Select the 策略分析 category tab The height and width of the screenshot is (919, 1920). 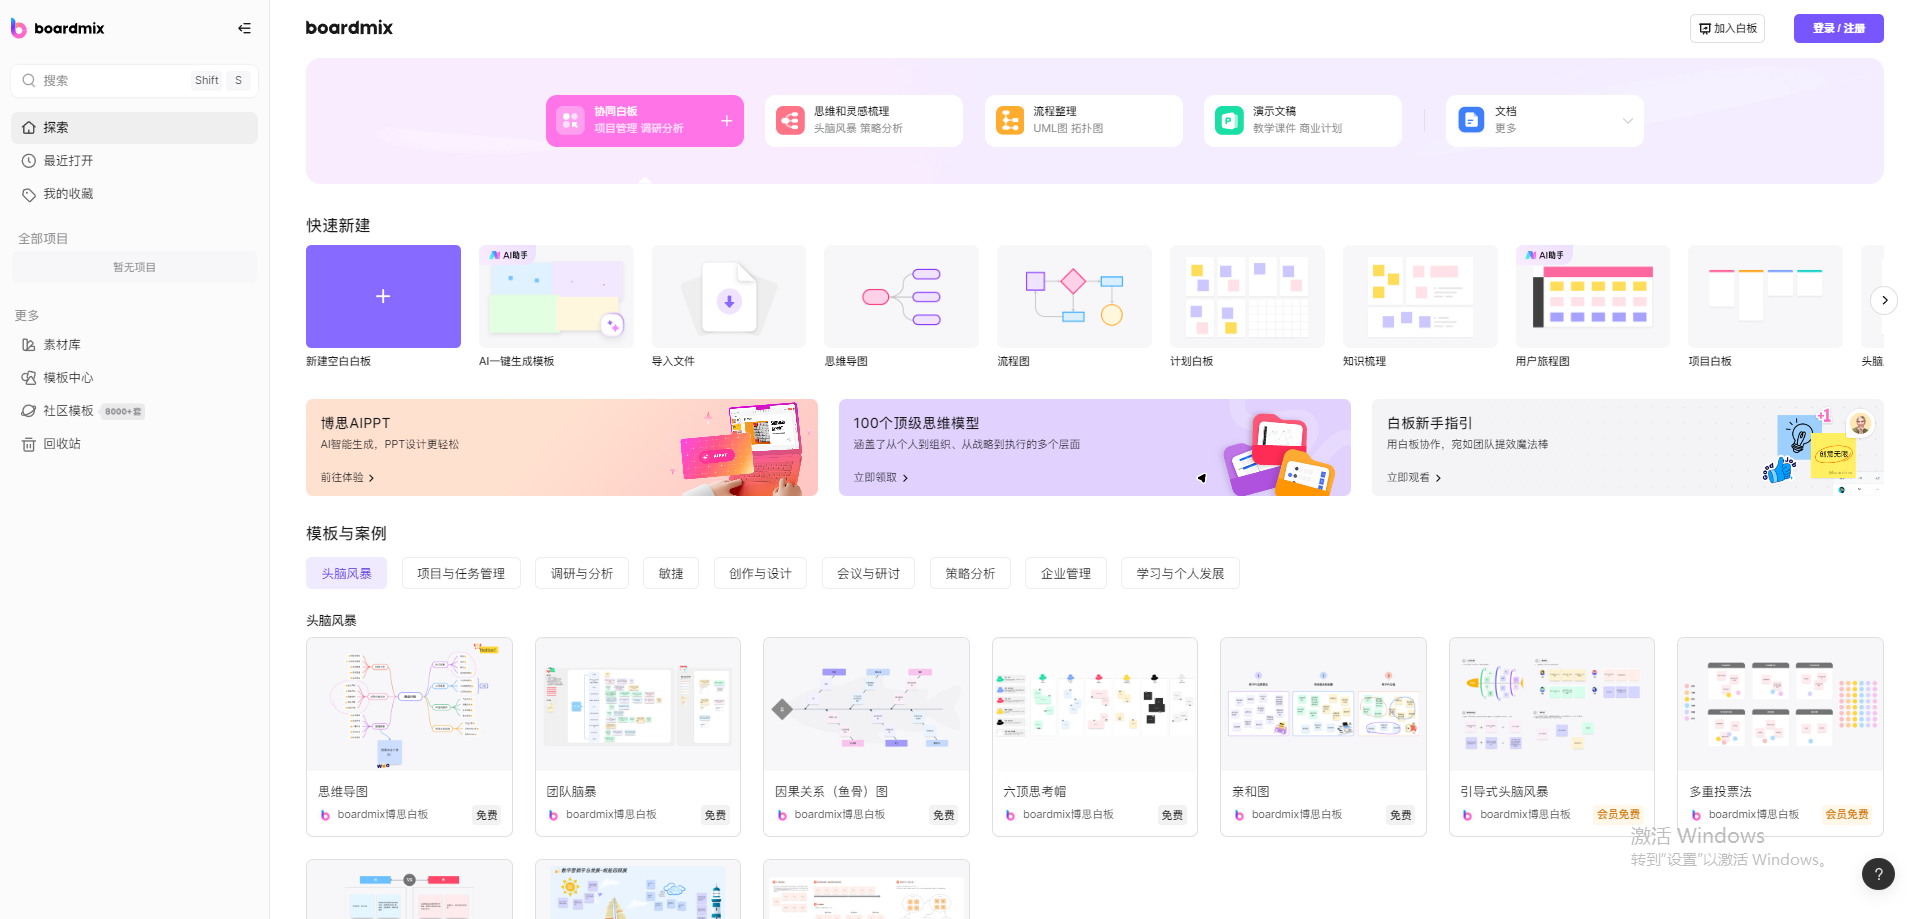tap(970, 574)
